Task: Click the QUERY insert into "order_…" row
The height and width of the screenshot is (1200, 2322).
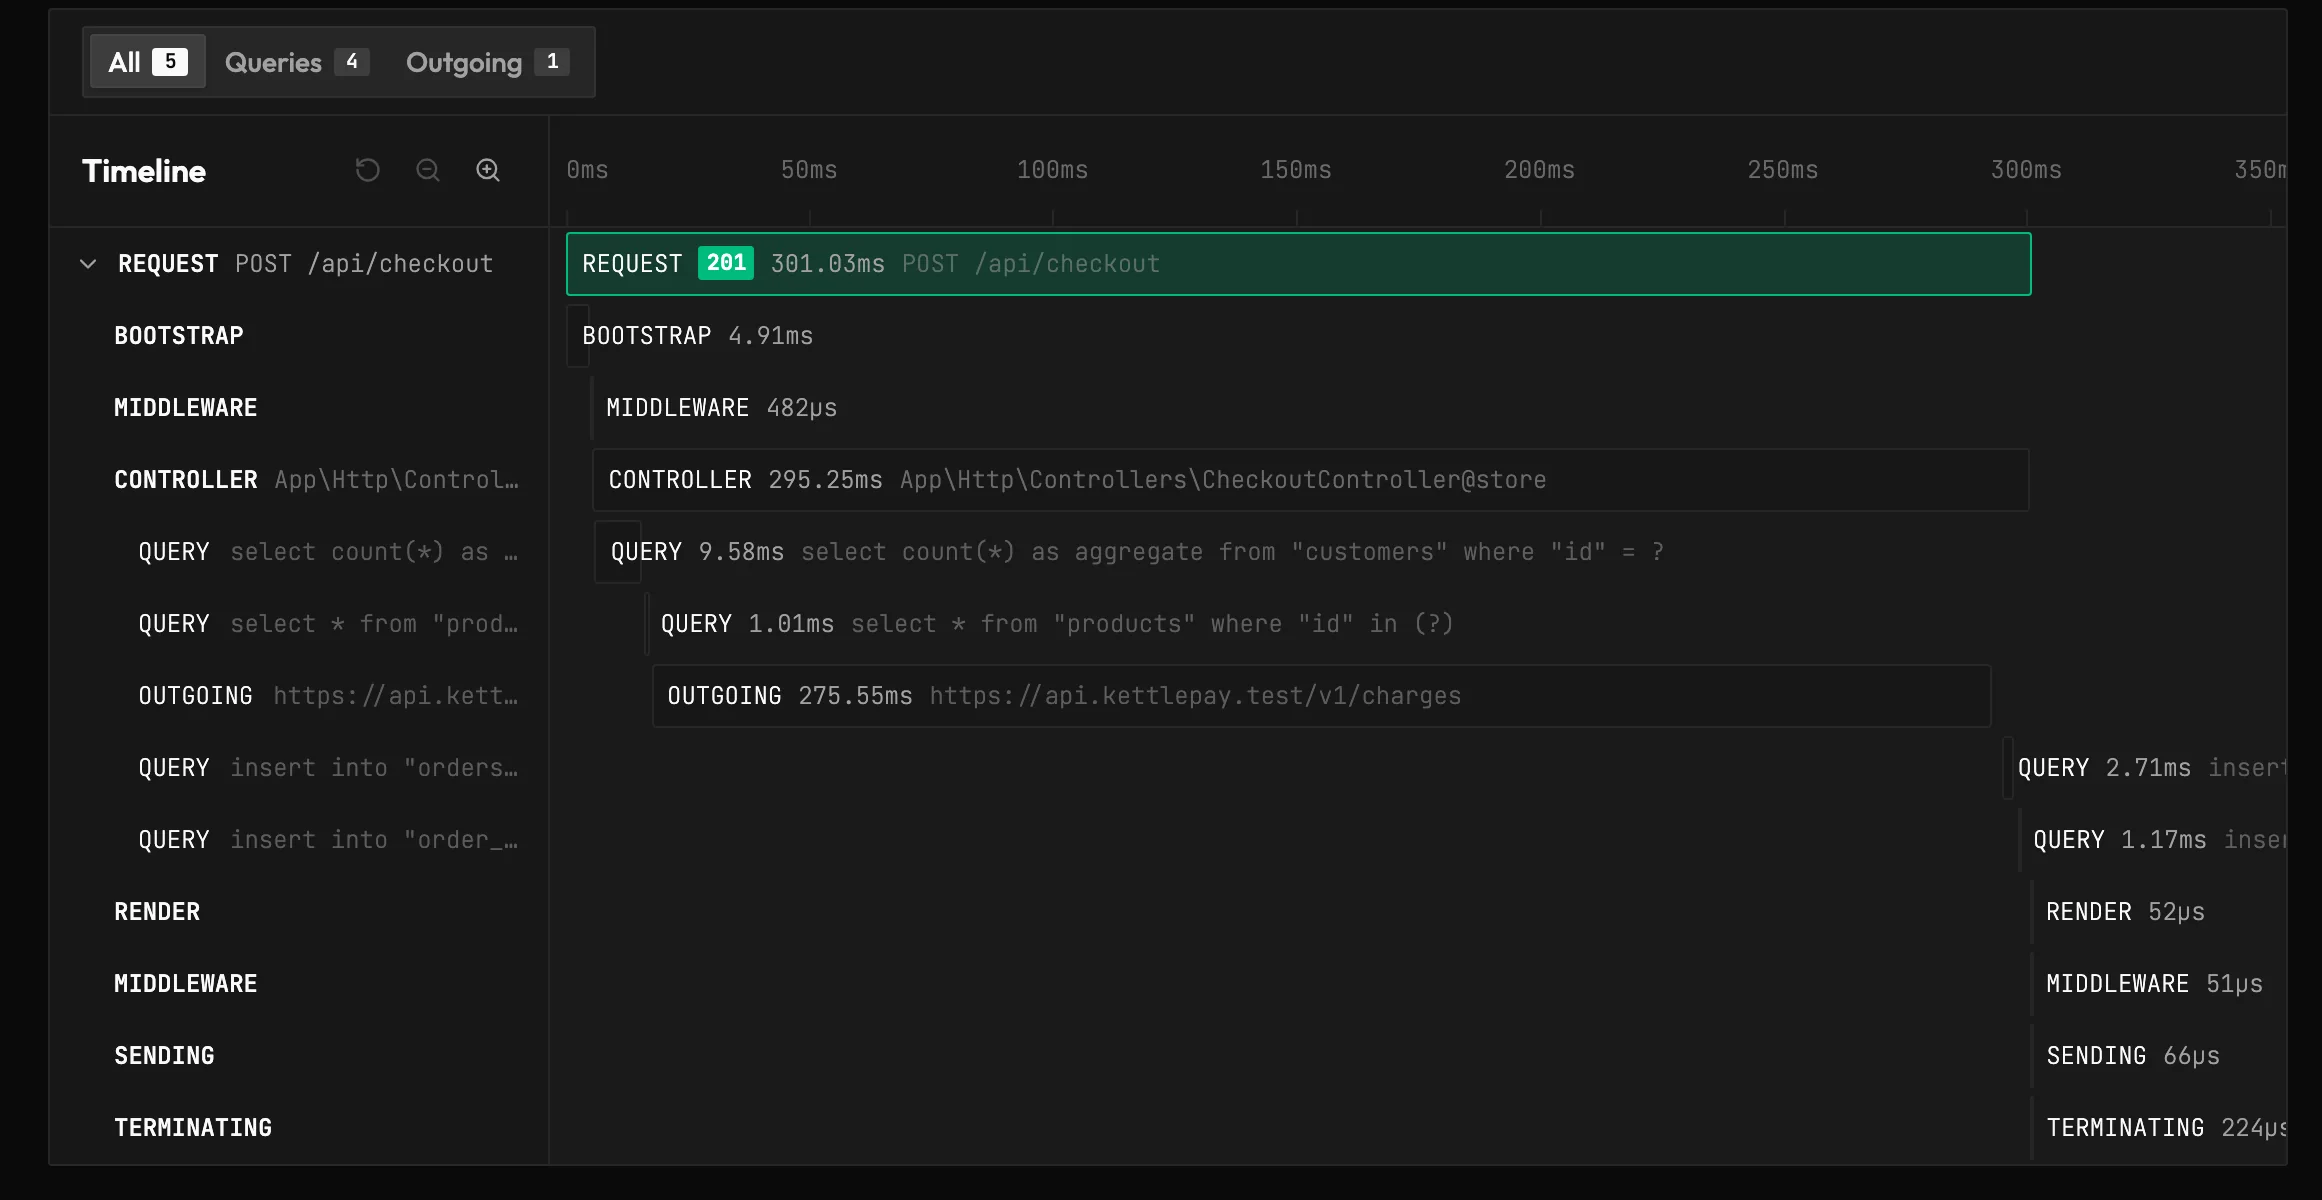Action: click(299, 840)
